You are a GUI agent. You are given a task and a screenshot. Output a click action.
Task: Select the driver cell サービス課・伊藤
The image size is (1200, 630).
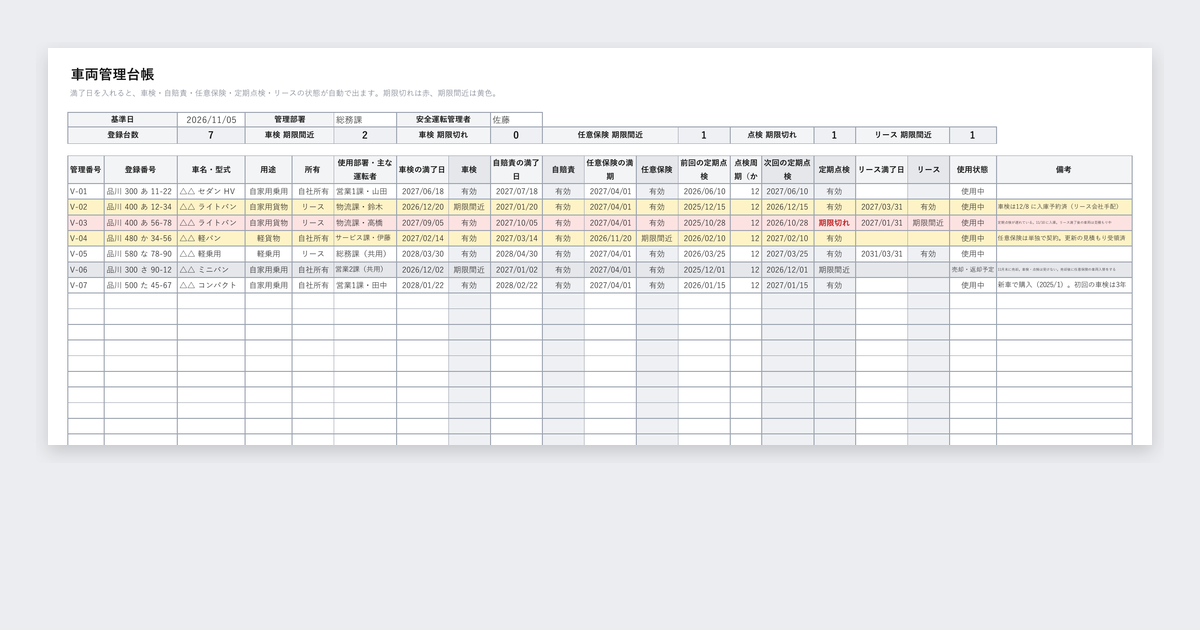(365, 238)
